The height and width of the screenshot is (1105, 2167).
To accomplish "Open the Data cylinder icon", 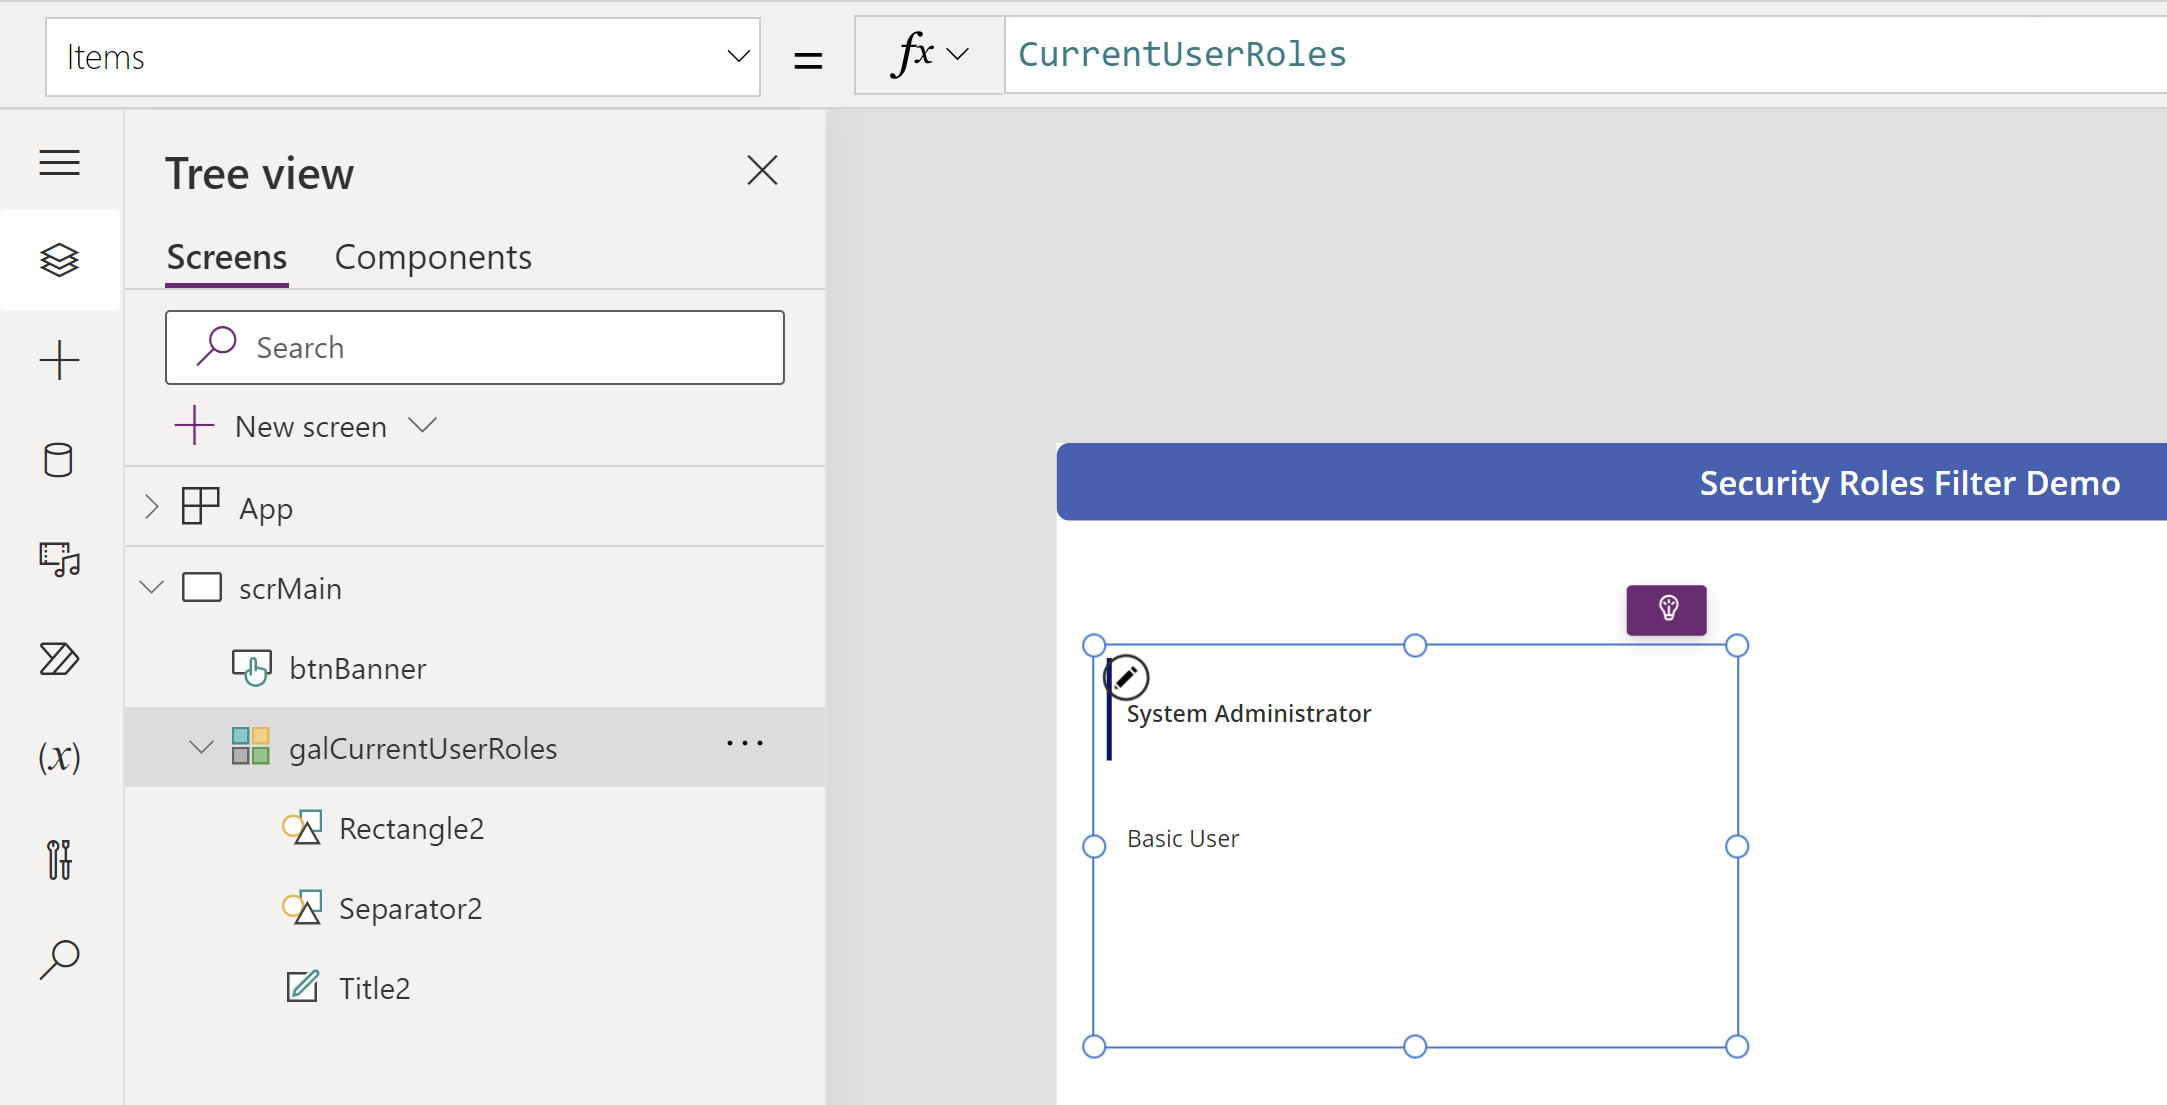I will 58,460.
